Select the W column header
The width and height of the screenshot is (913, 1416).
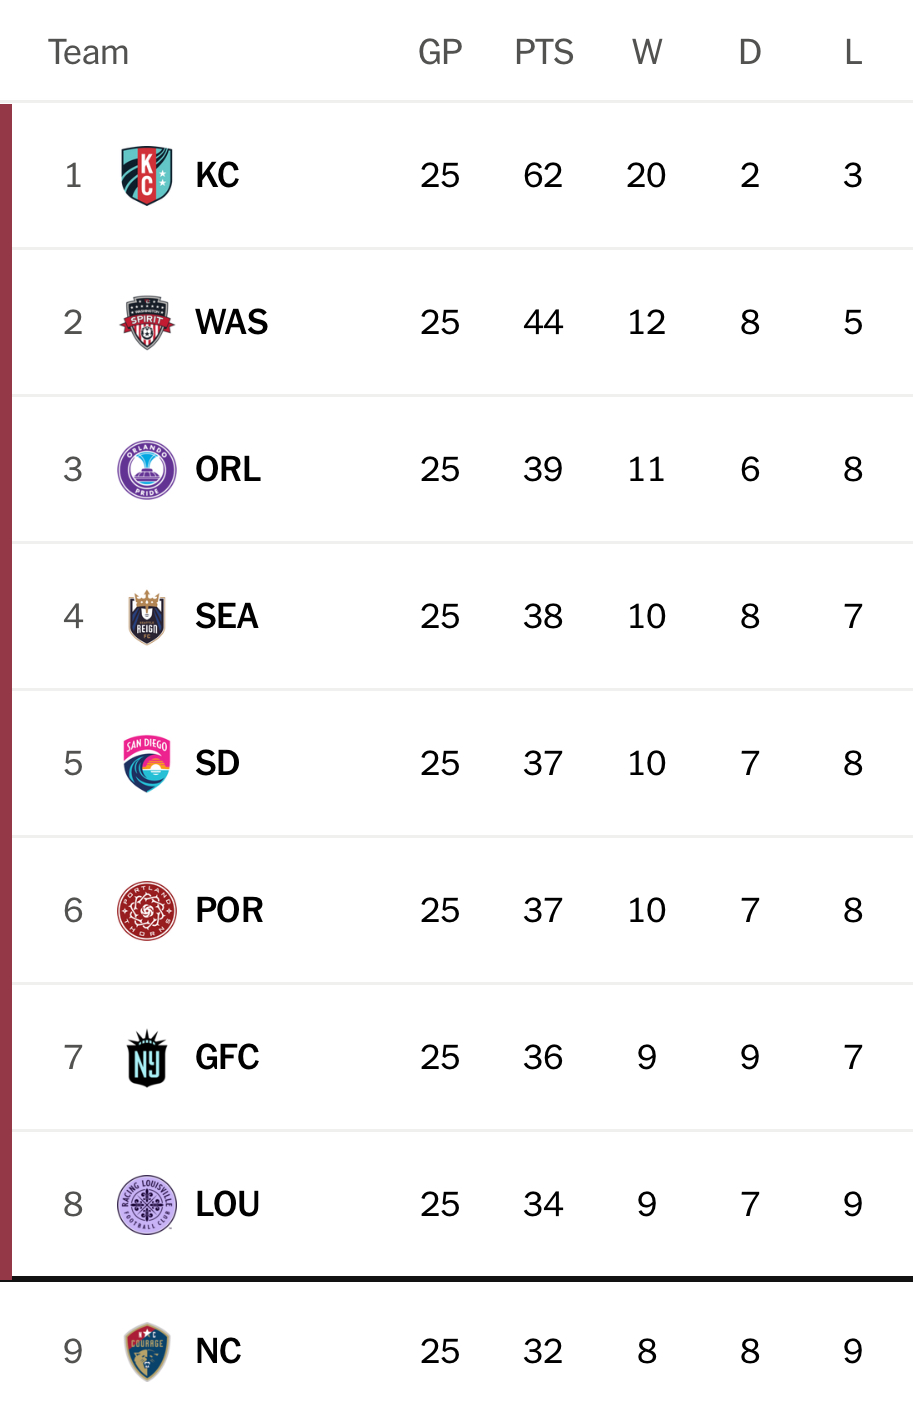[647, 52]
